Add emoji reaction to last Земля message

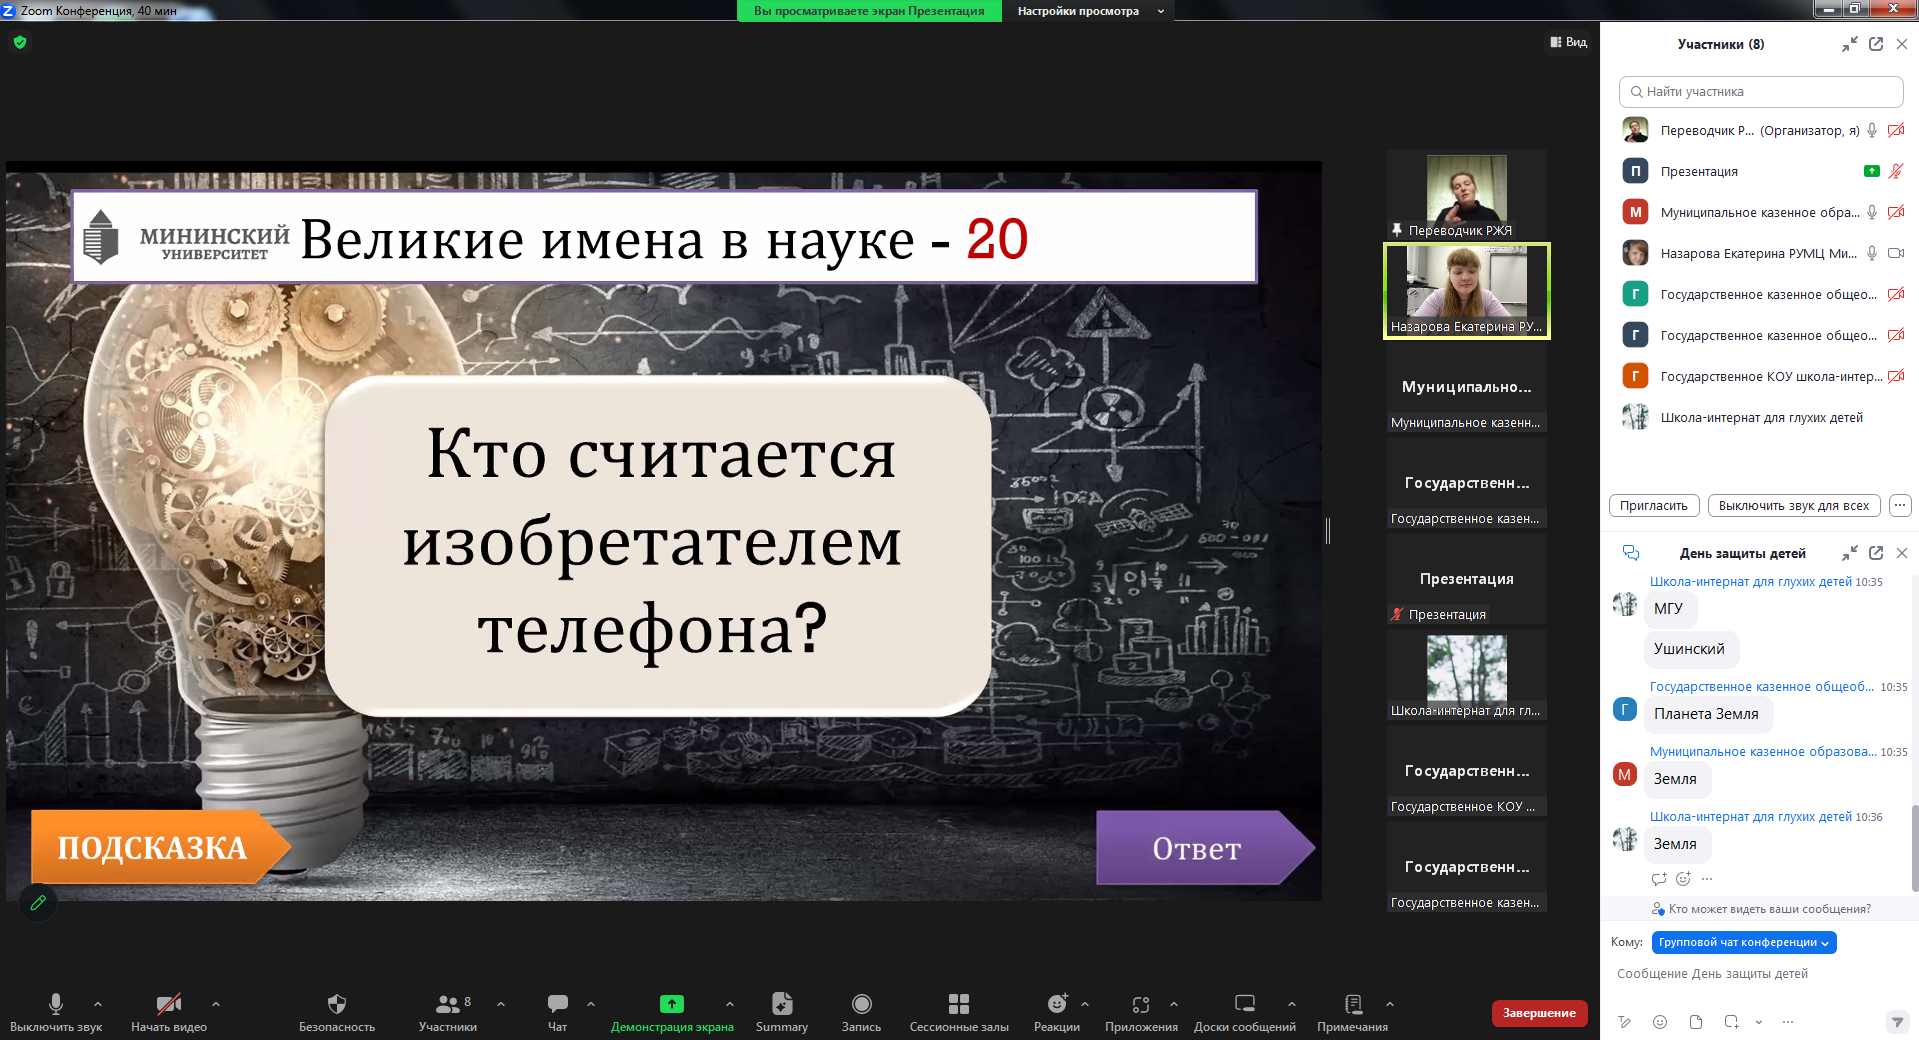point(1683,879)
